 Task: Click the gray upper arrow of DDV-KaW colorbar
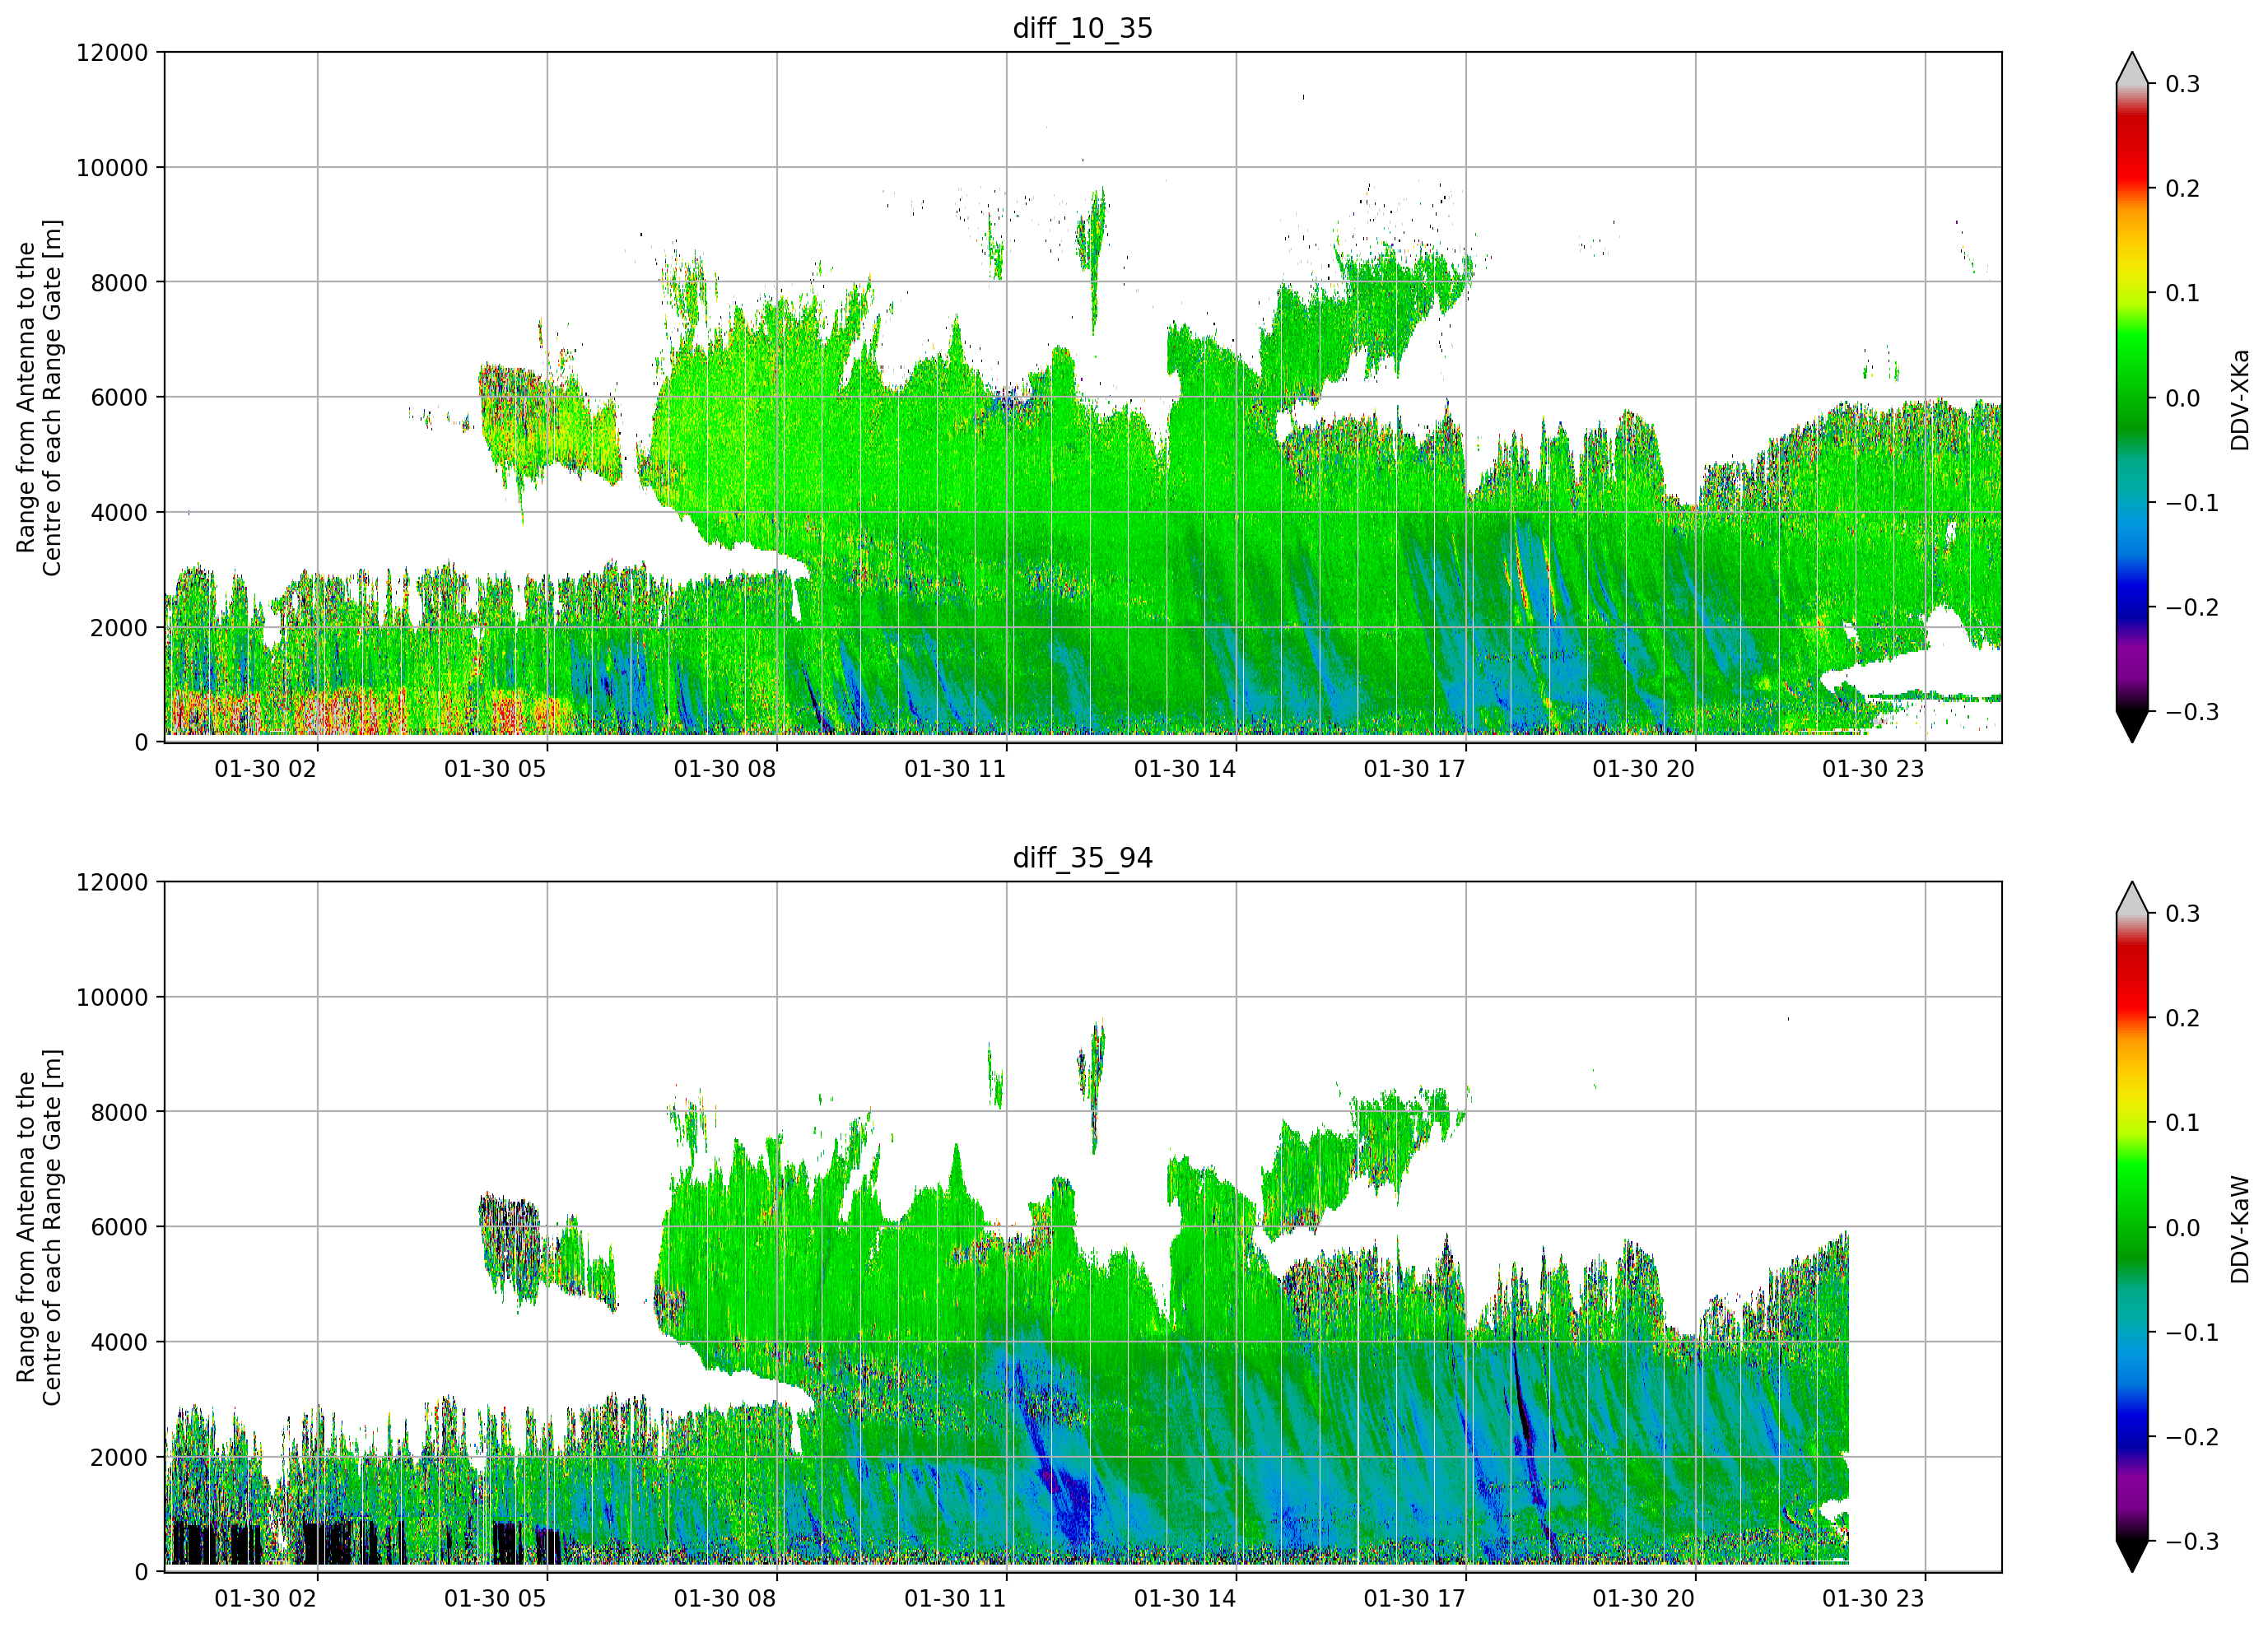2132,898
